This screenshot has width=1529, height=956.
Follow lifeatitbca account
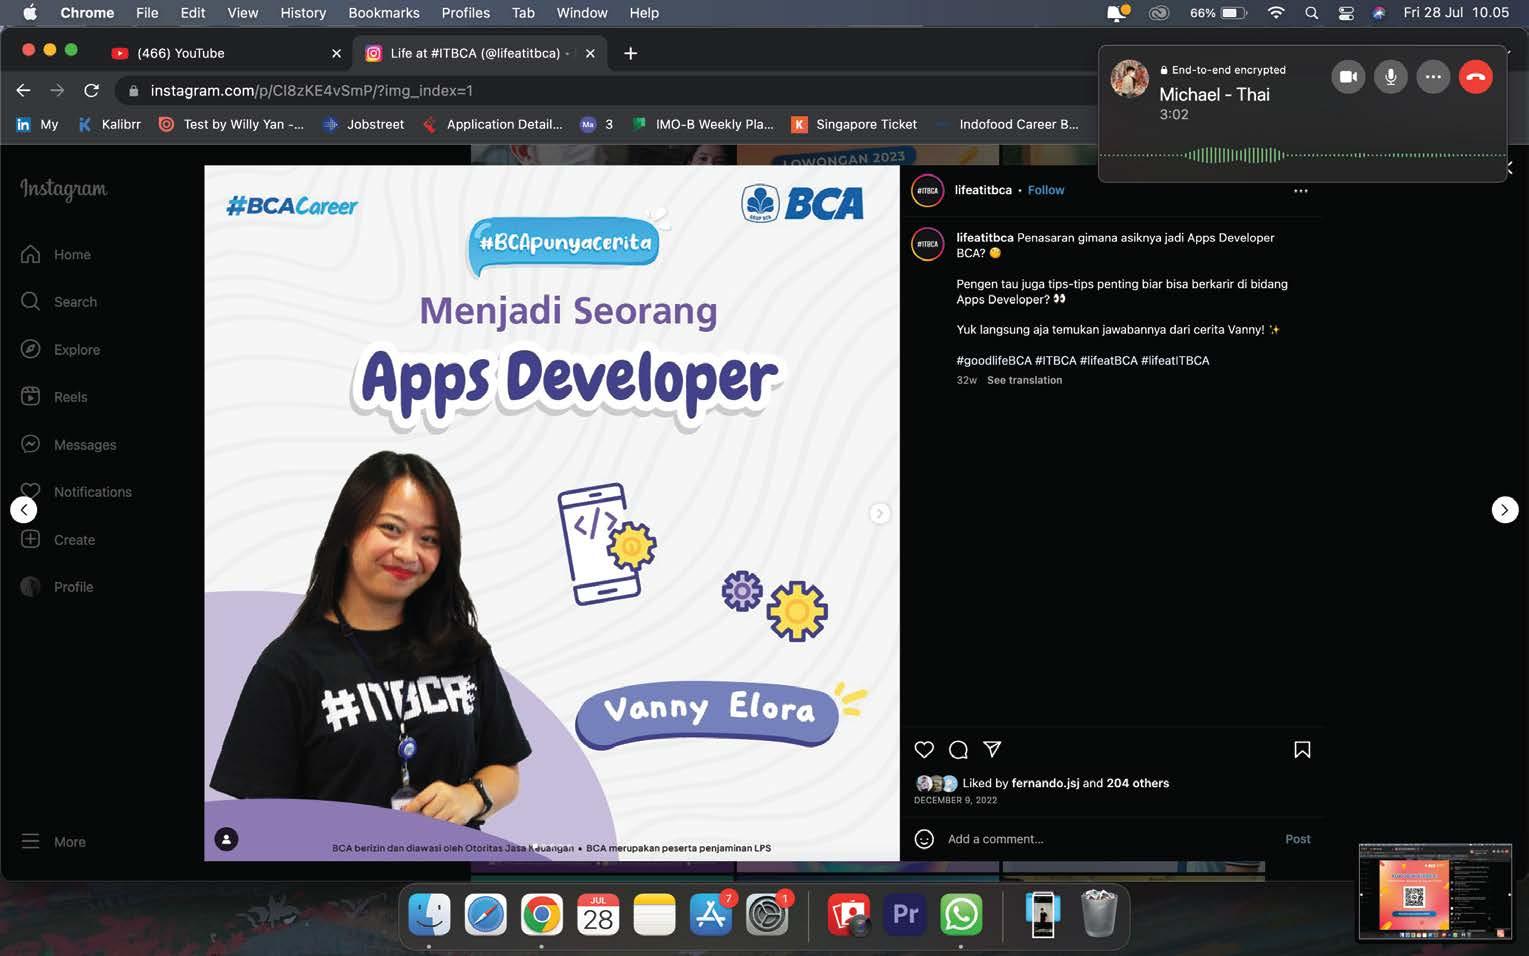(x=1046, y=190)
